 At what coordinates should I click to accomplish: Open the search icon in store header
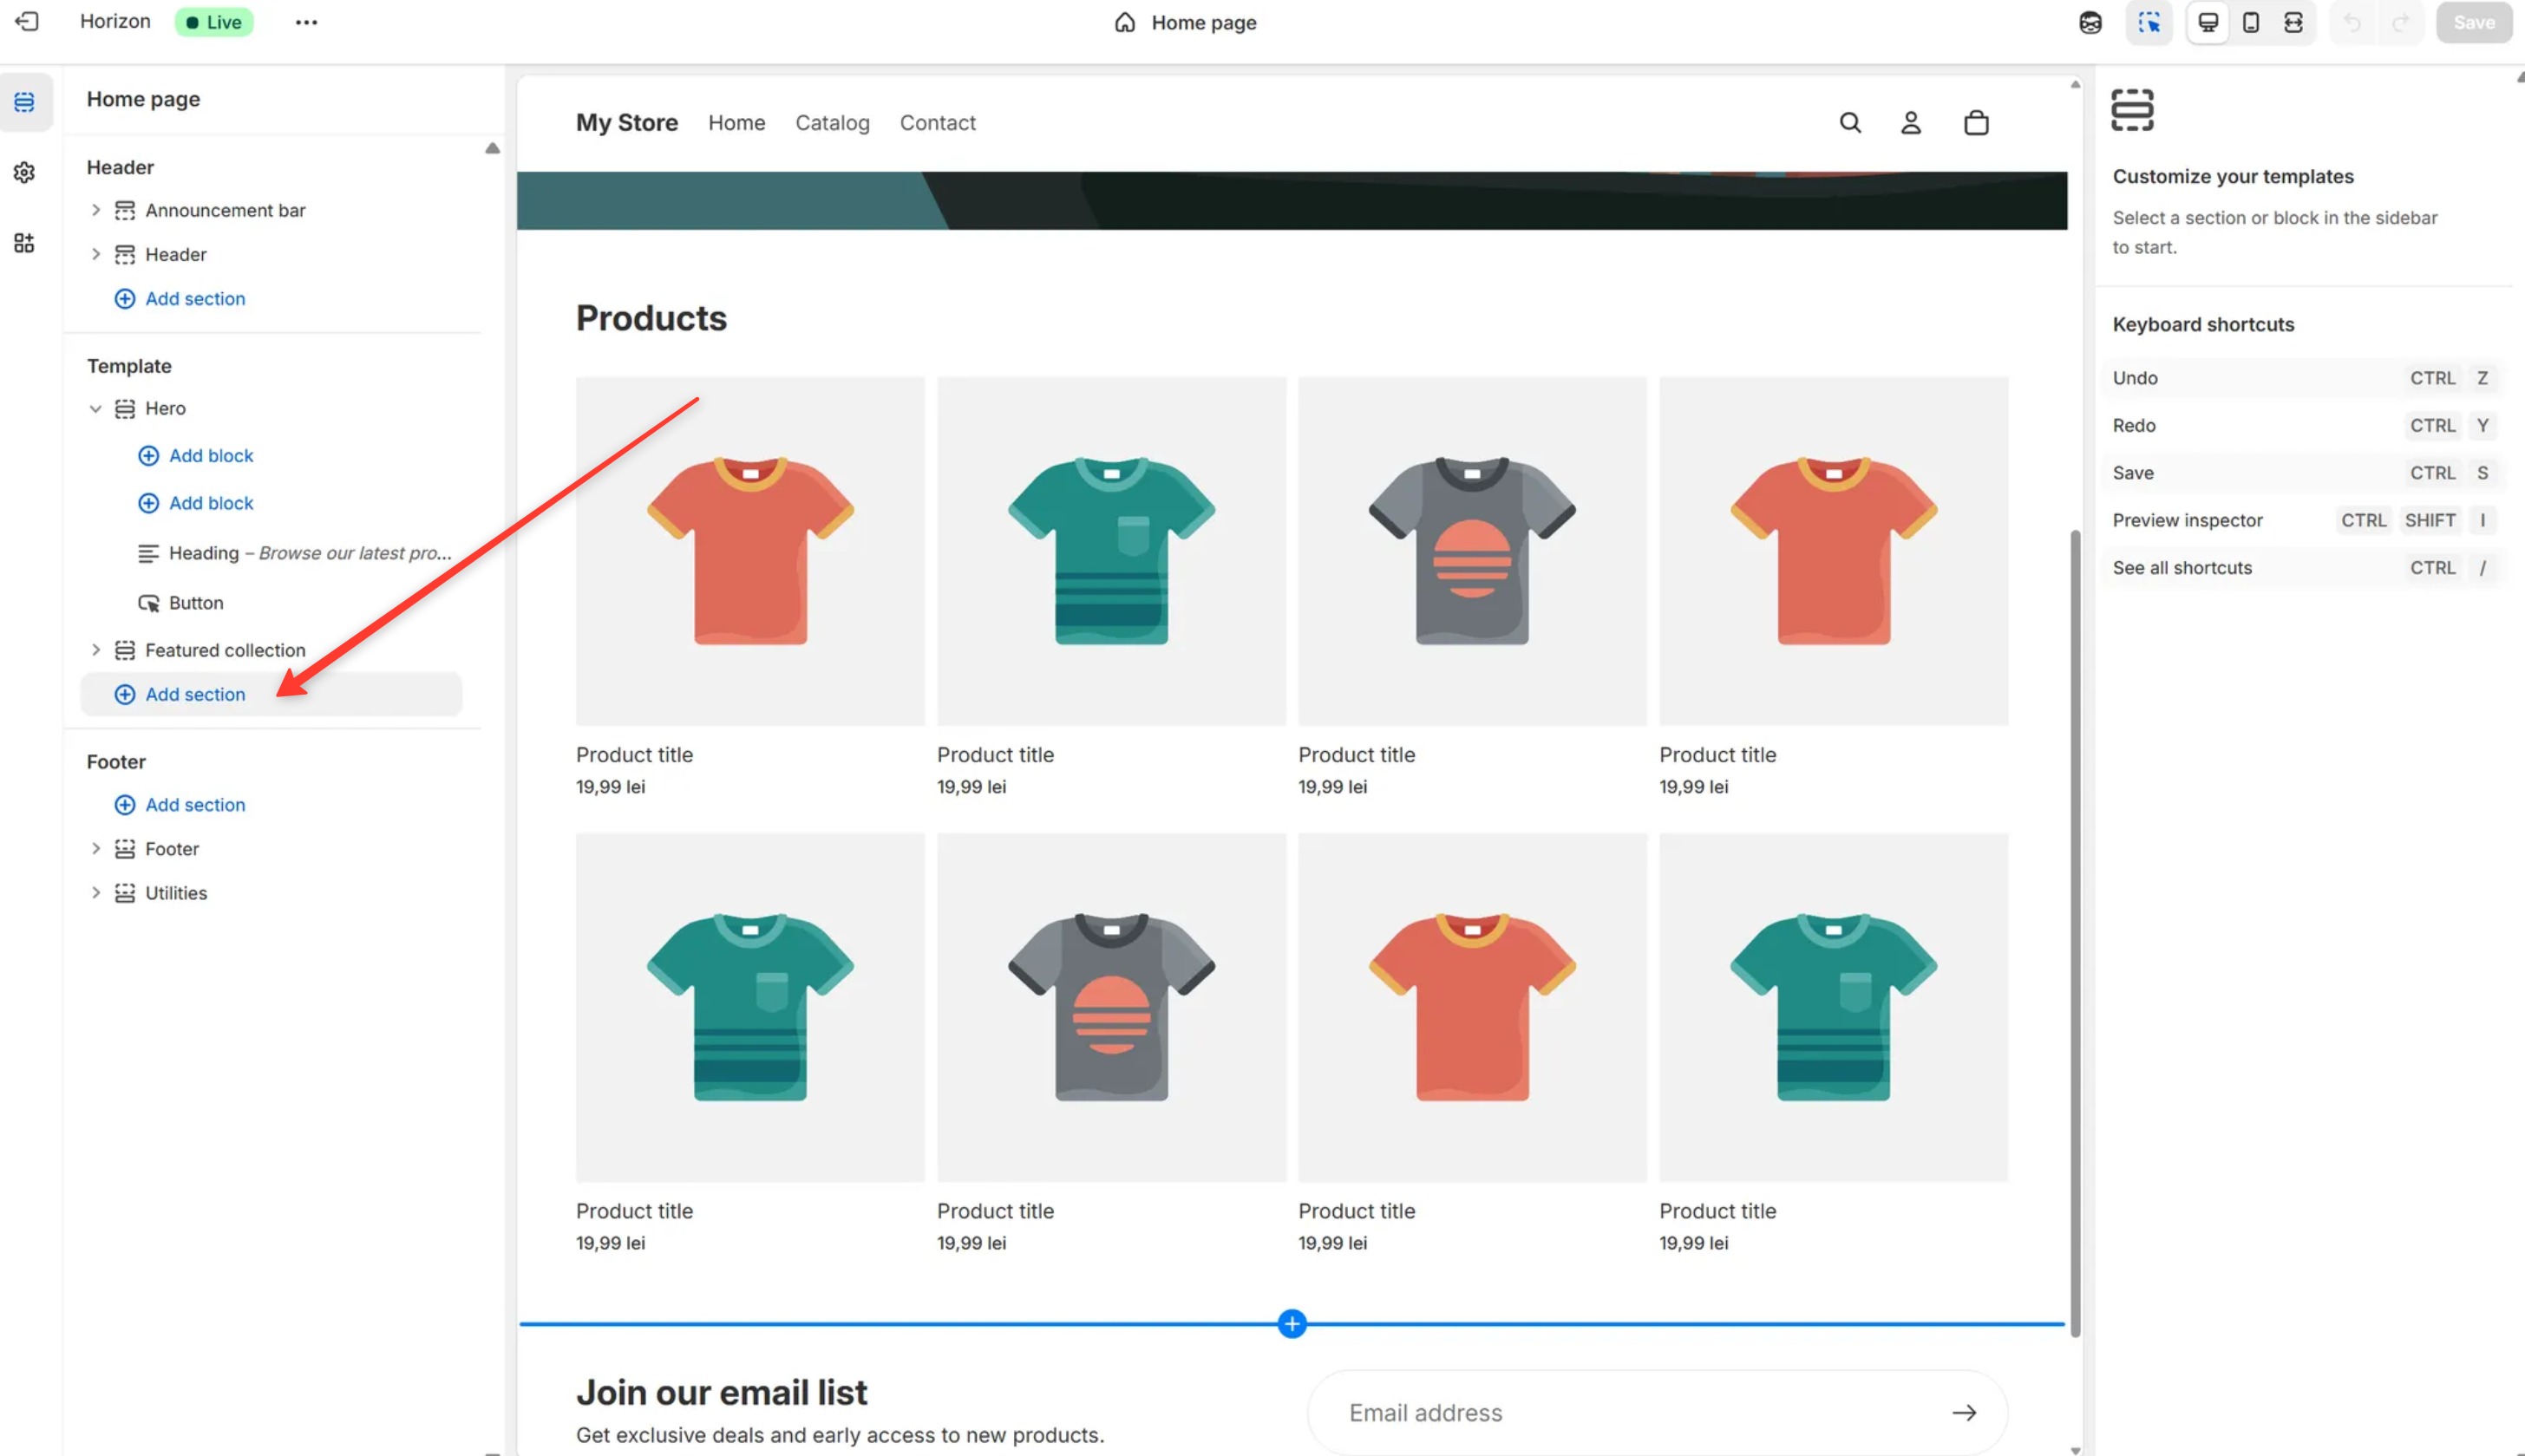(x=1850, y=123)
